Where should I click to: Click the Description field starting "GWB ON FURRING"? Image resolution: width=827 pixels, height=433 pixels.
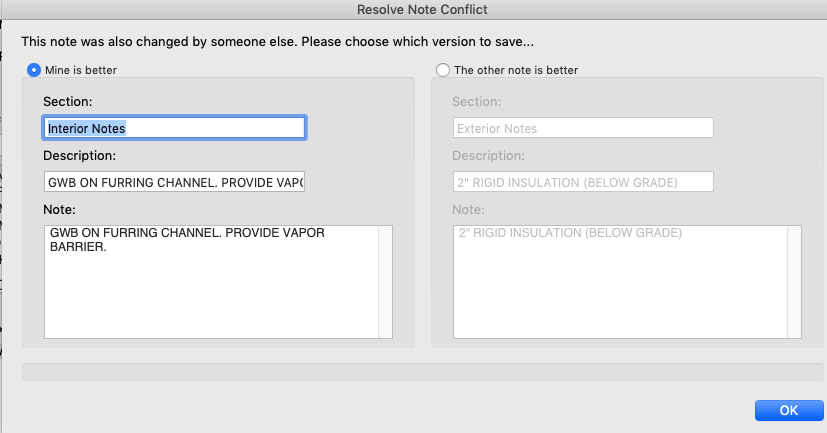(174, 182)
